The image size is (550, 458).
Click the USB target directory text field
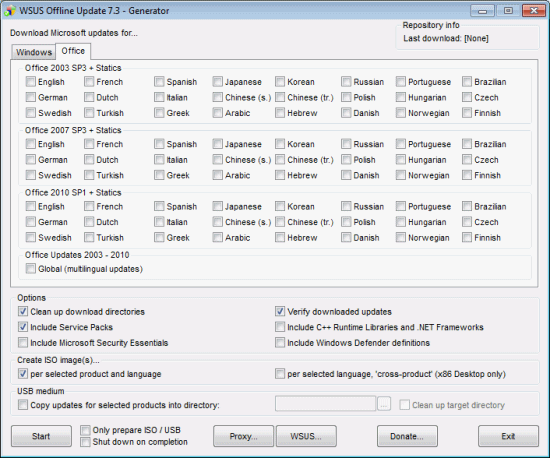click(326, 404)
